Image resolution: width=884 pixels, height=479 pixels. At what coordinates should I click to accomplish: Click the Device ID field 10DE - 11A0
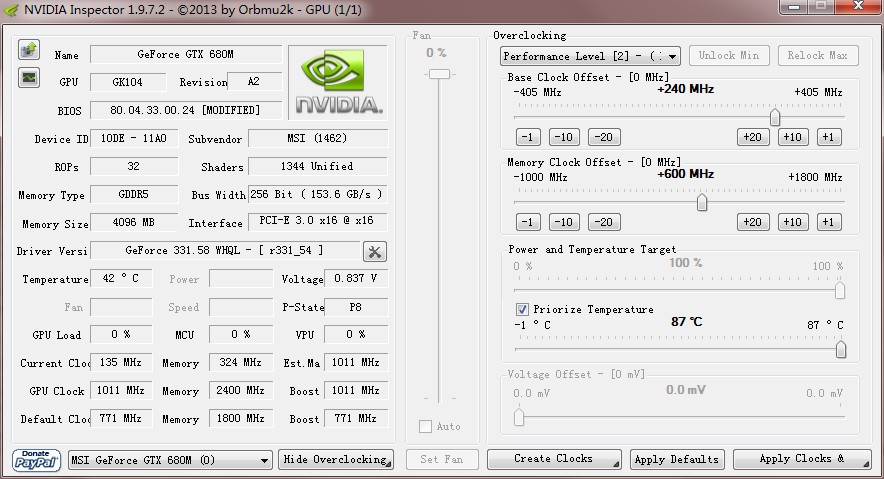click(x=134, y=138)
